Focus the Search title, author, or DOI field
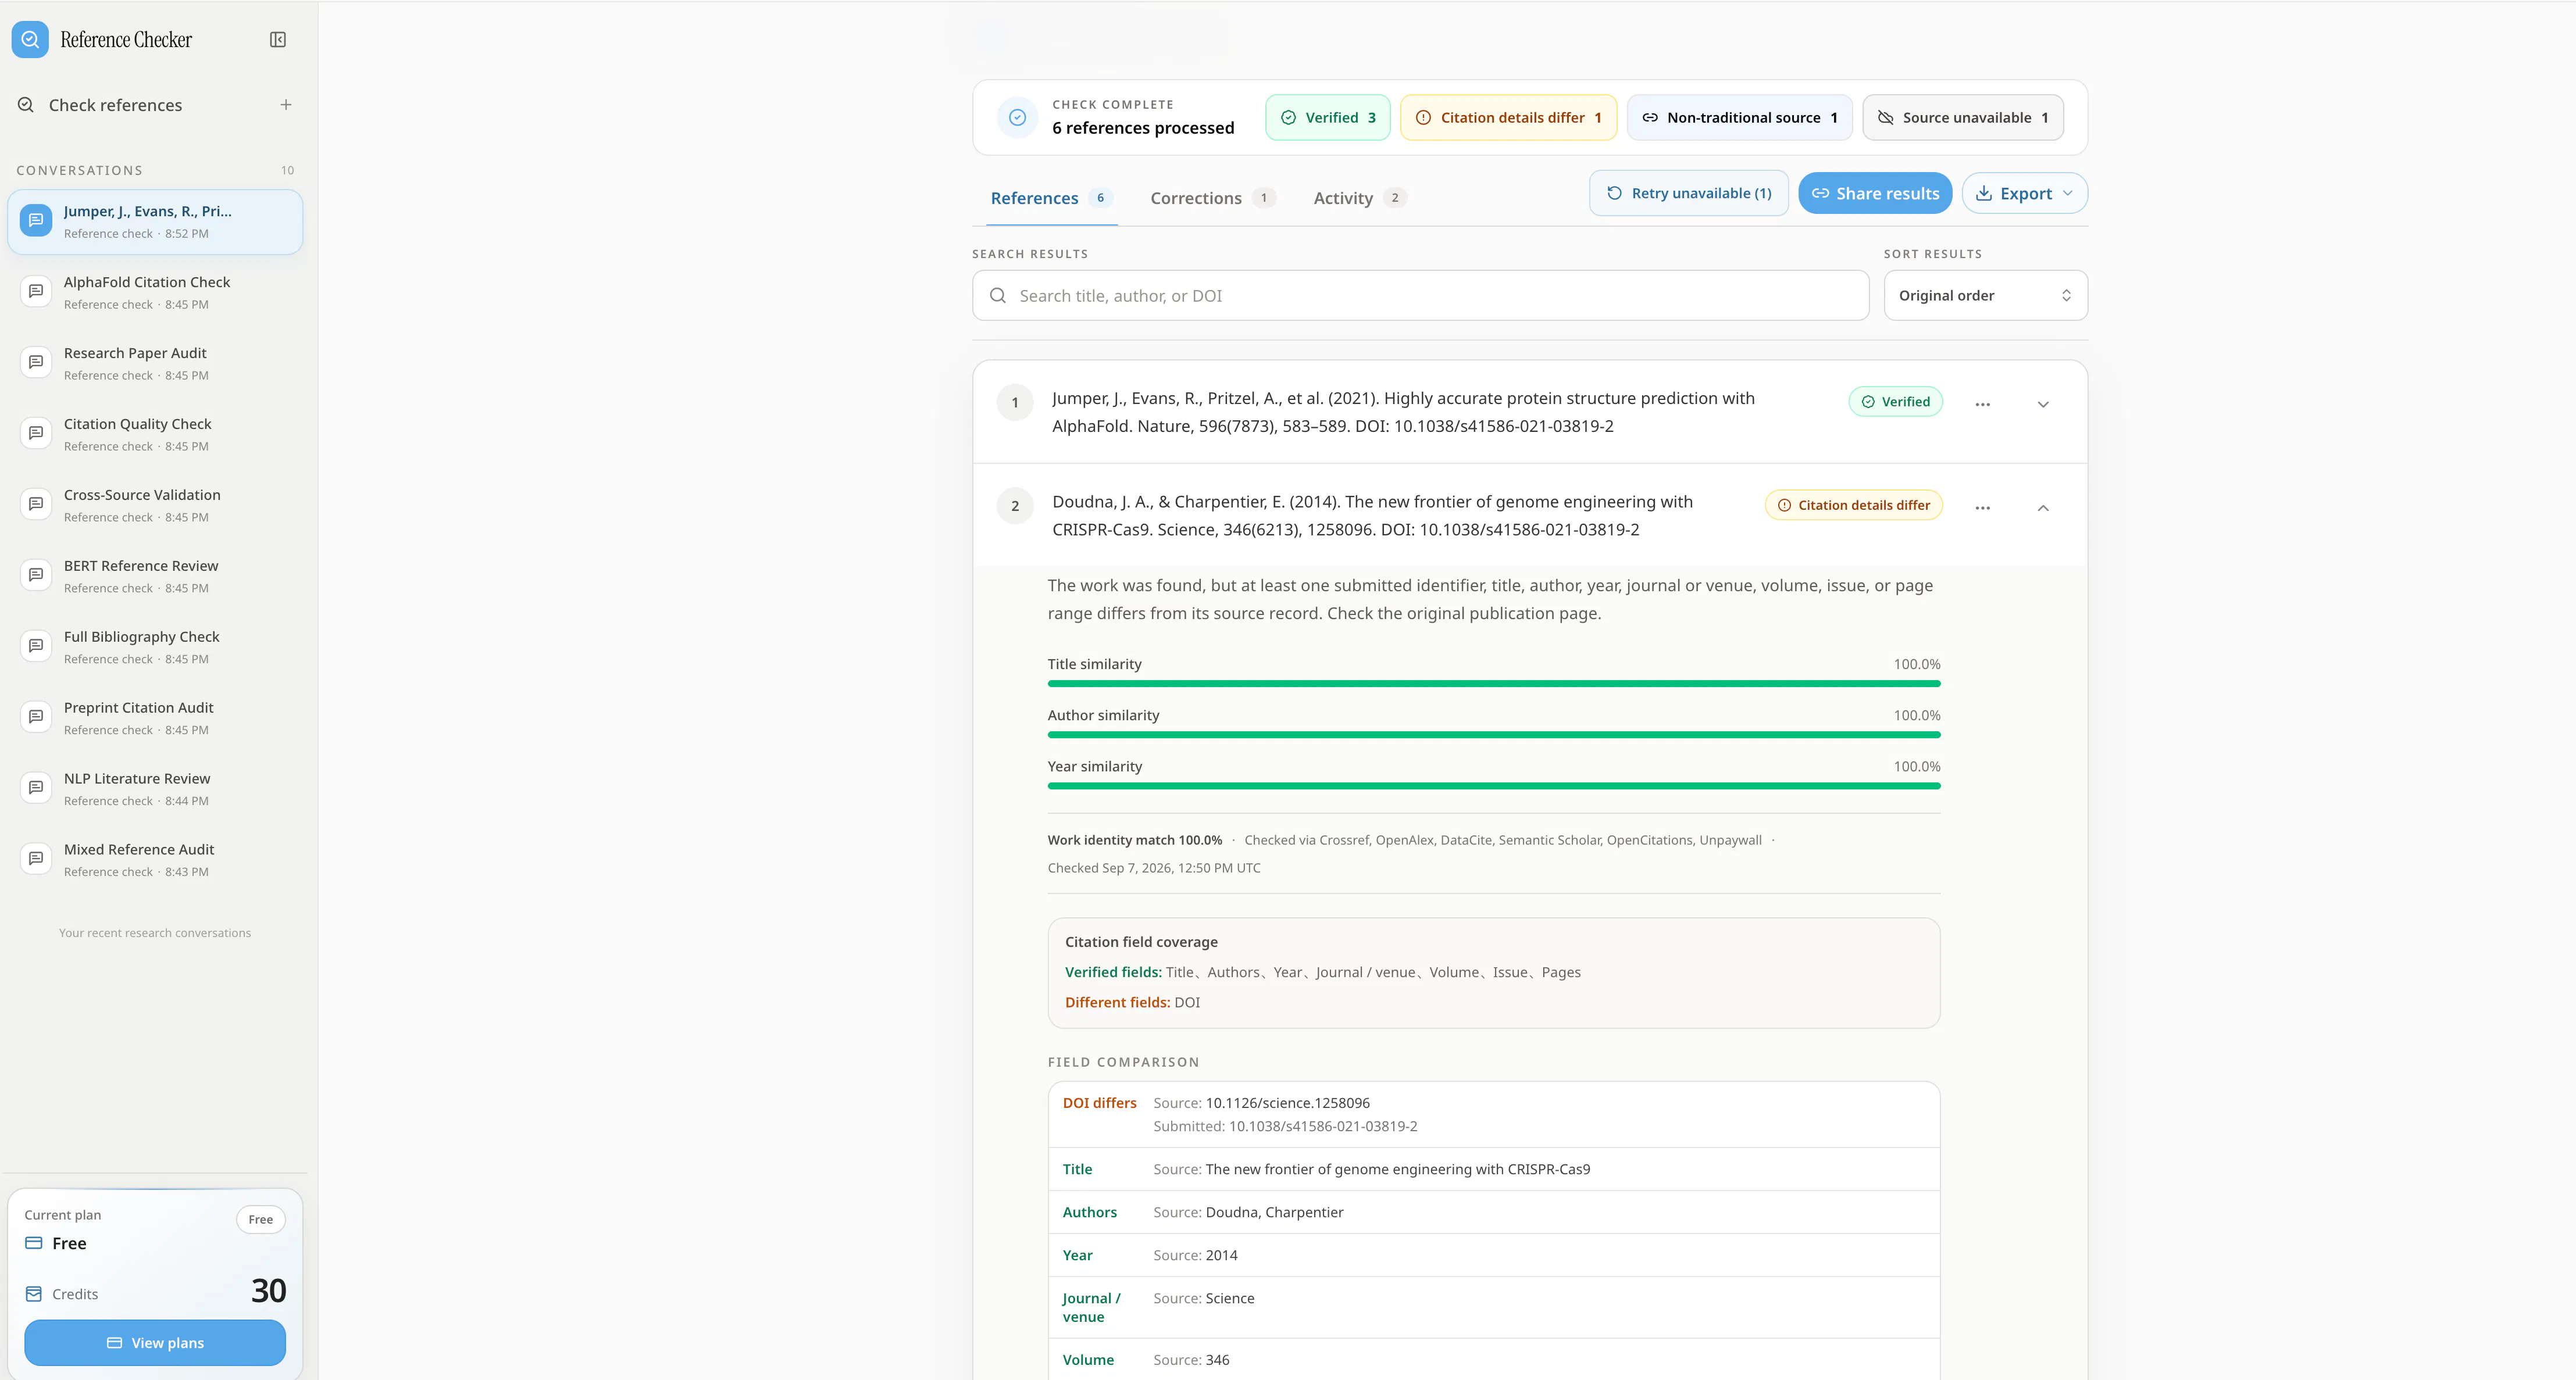This screenshot has width=2576, height=1380. [x=1420, y=296]
